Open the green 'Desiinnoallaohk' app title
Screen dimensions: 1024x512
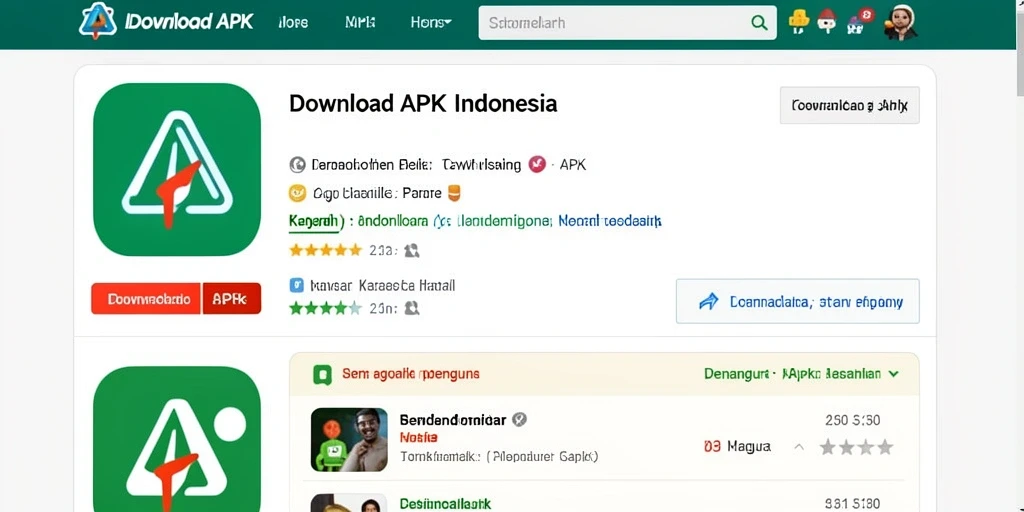[445, 504]
